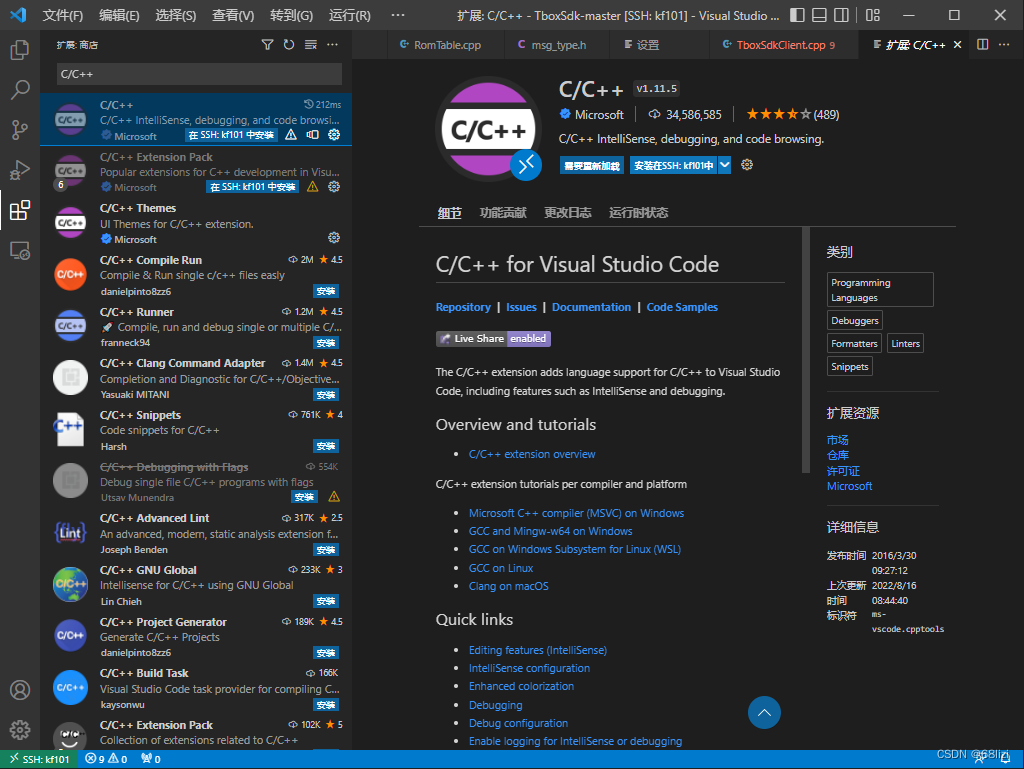This screenshot has height=769, width=1024.
Task: Open the Extensions view icon
Action: (x=20, y=210)
